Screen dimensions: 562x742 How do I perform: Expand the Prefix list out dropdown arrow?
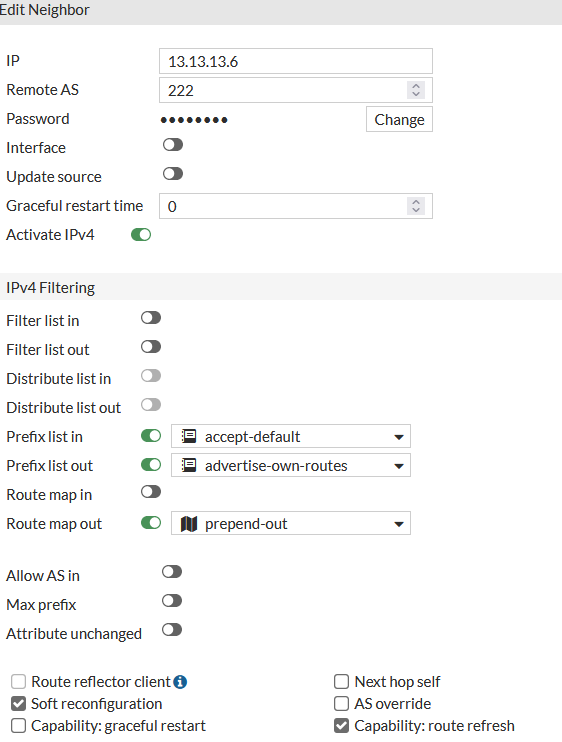pyautogui.click(x=399, y=466)
